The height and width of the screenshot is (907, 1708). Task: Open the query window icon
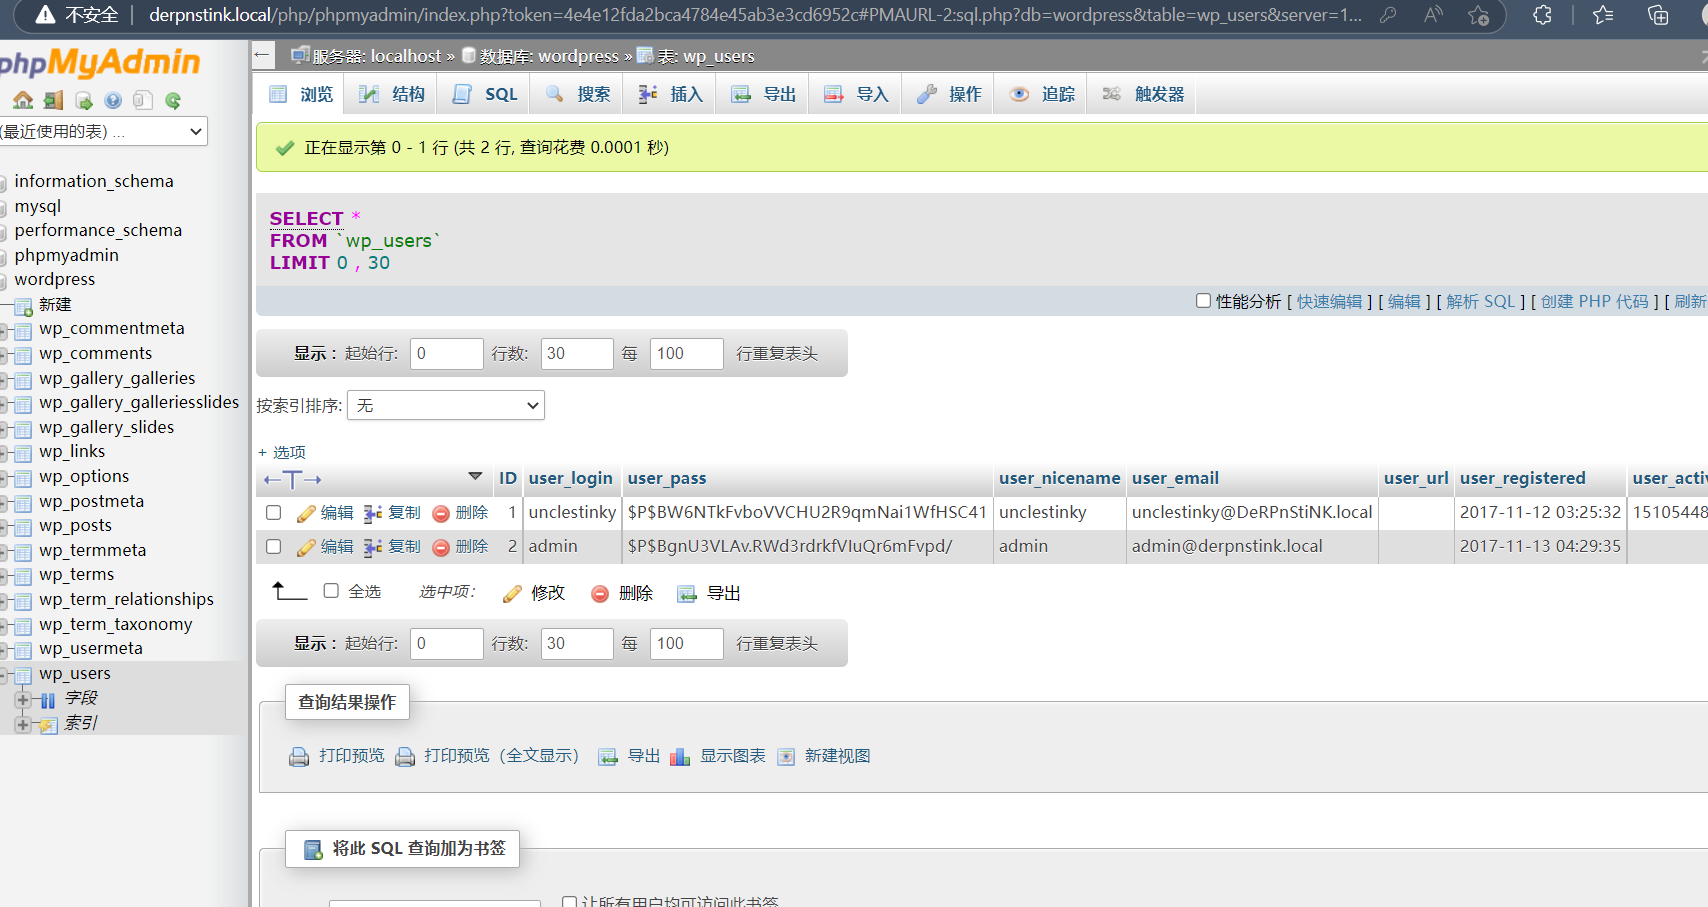click(83, 100)
